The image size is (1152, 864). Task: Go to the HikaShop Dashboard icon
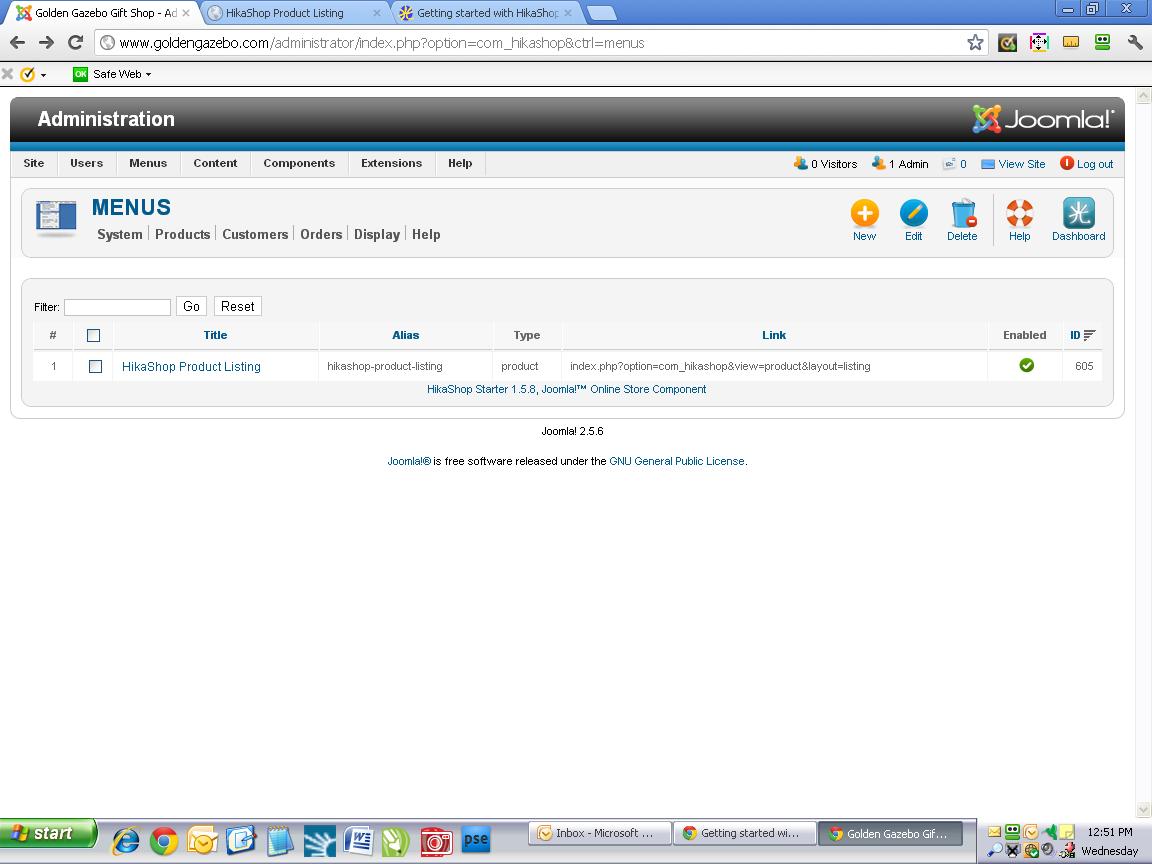coord(1079,213)
